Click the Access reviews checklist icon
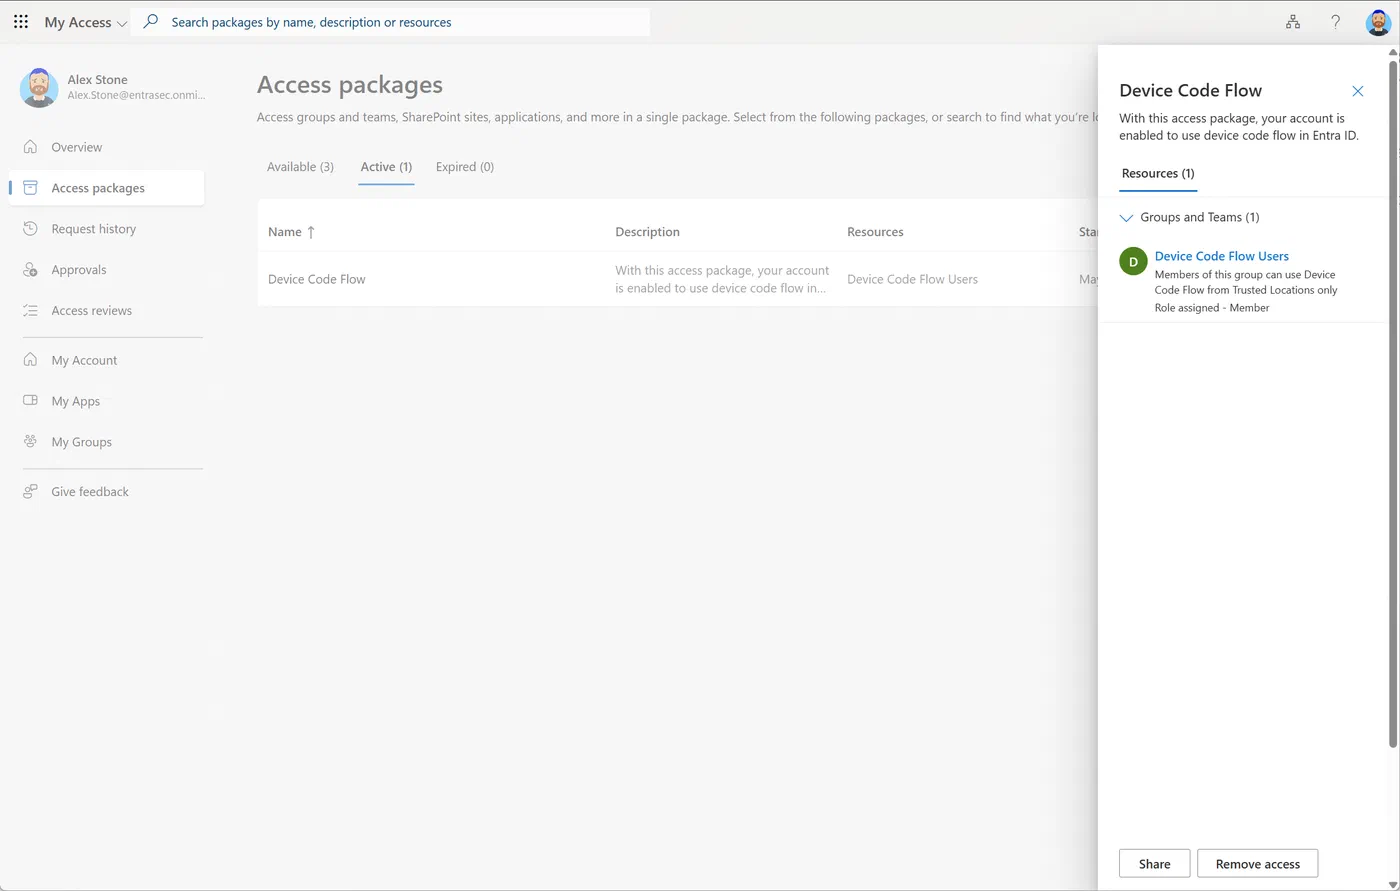This screenshot has width=1400, height=891. coord(31,311)
